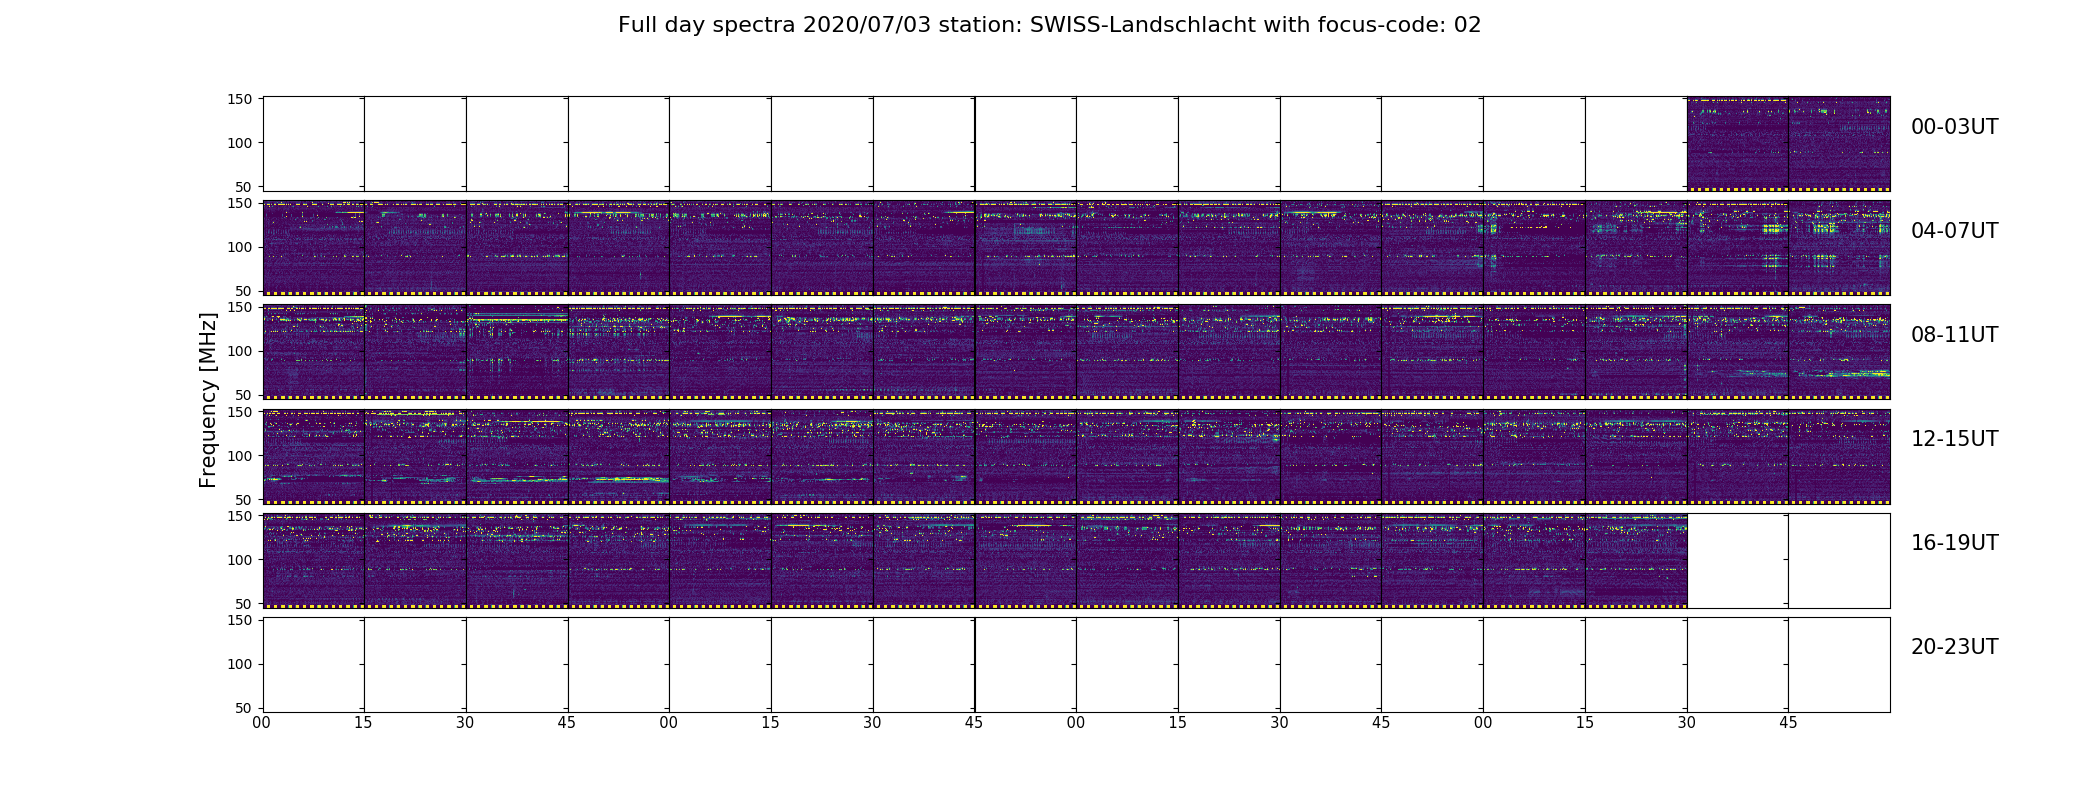Open the first spectrogram panel of the 16-19UT row

pyautogui.click(x=314, y=560)
